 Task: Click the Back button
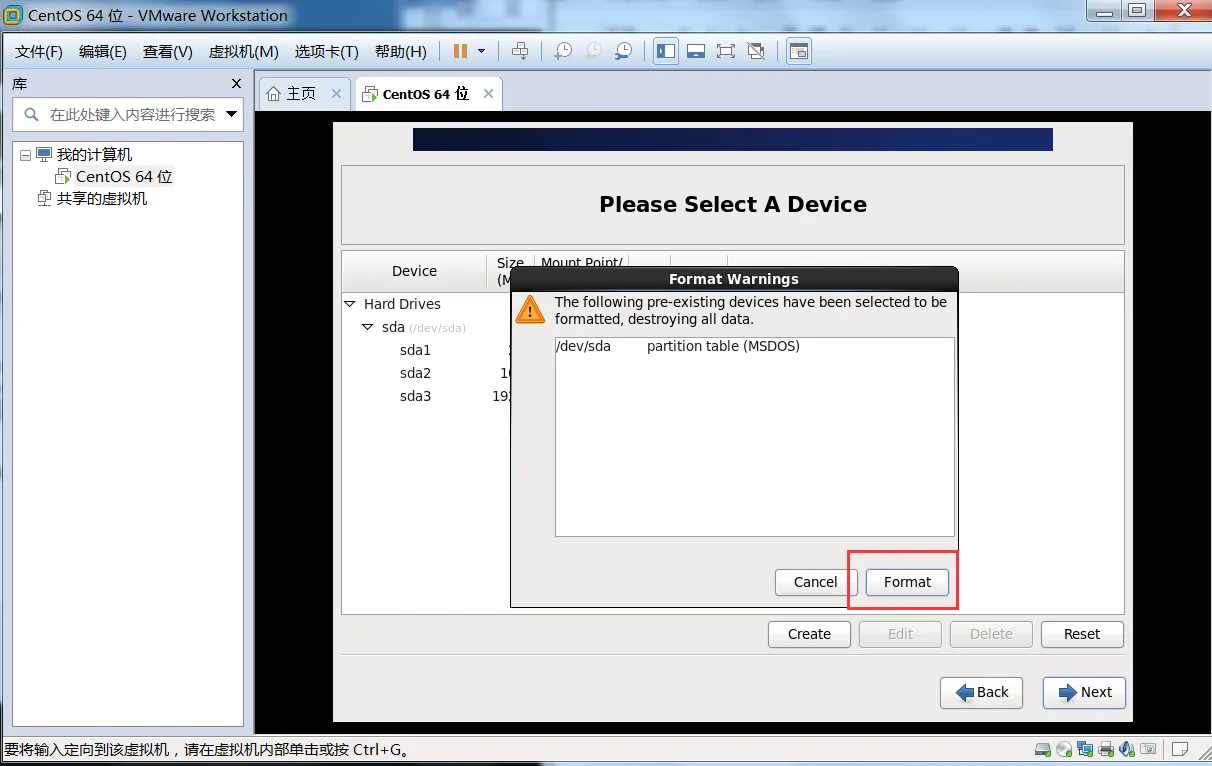click(981, 693)
